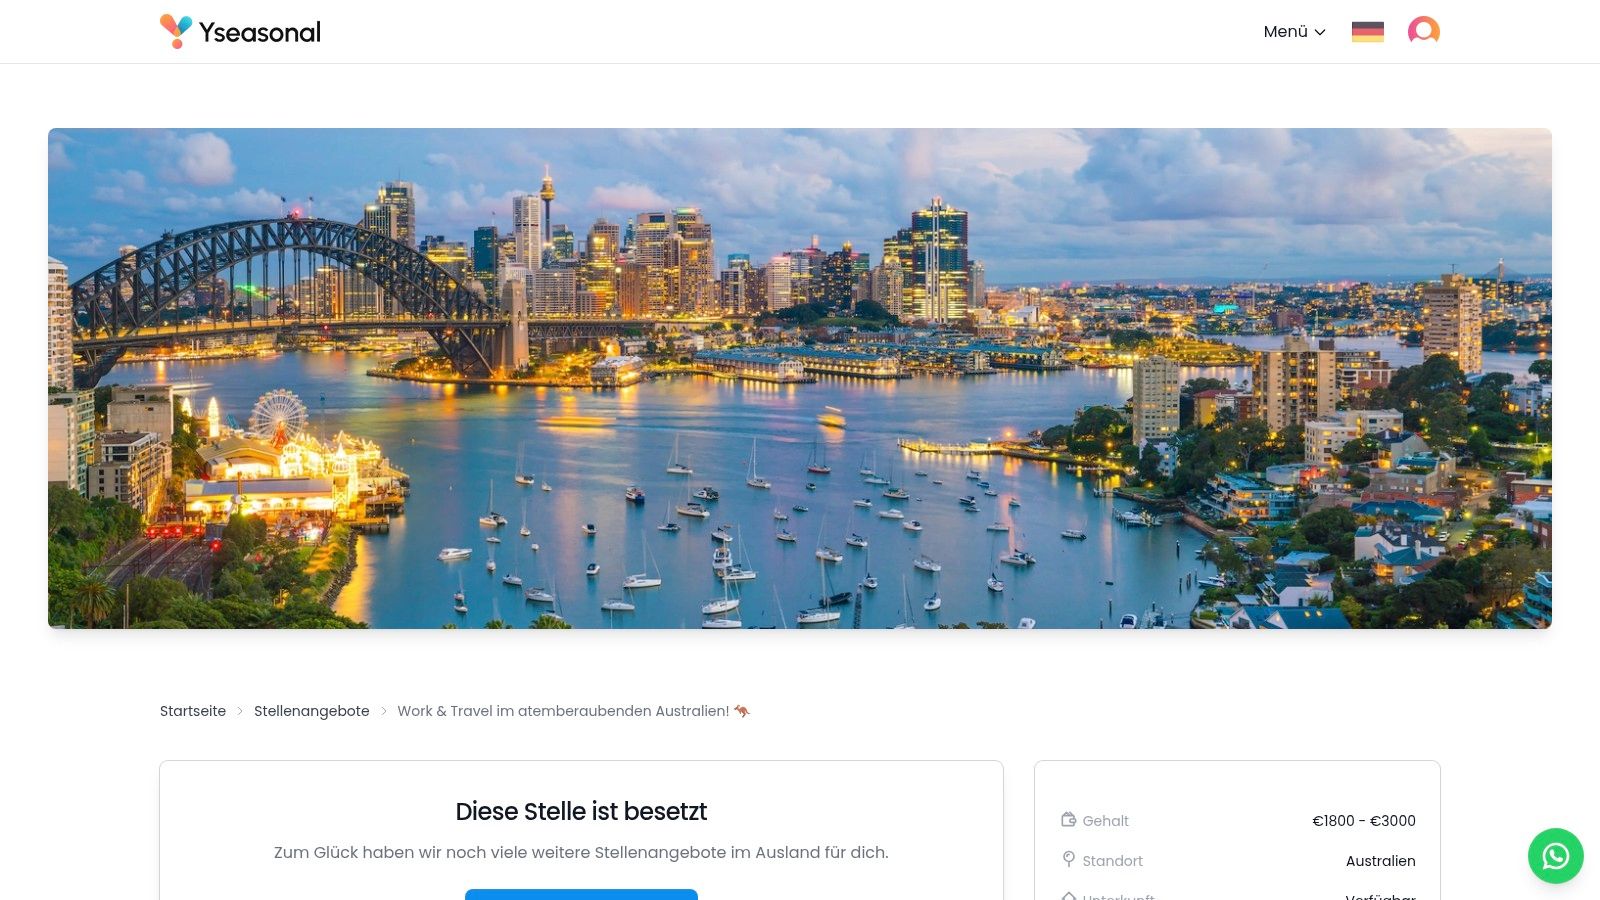Click breadcrumb separator arrow after Stellenangebote

[x=383, y=712]
